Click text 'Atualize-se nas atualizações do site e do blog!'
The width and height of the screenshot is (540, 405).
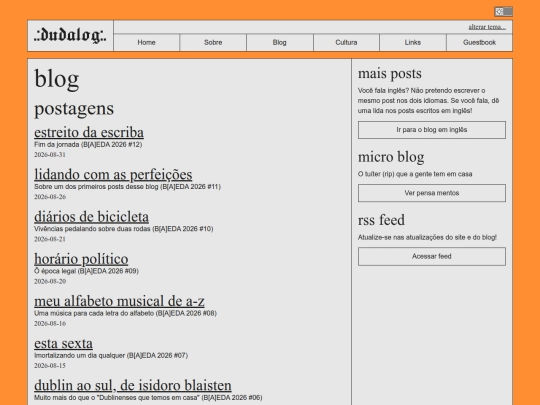[x=427, y=237]
